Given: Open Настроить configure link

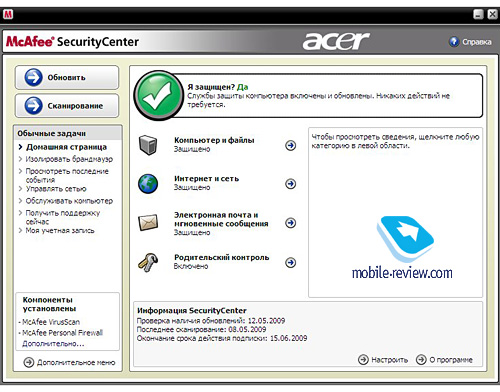Looking at the screenshot, I should (389, 360).
